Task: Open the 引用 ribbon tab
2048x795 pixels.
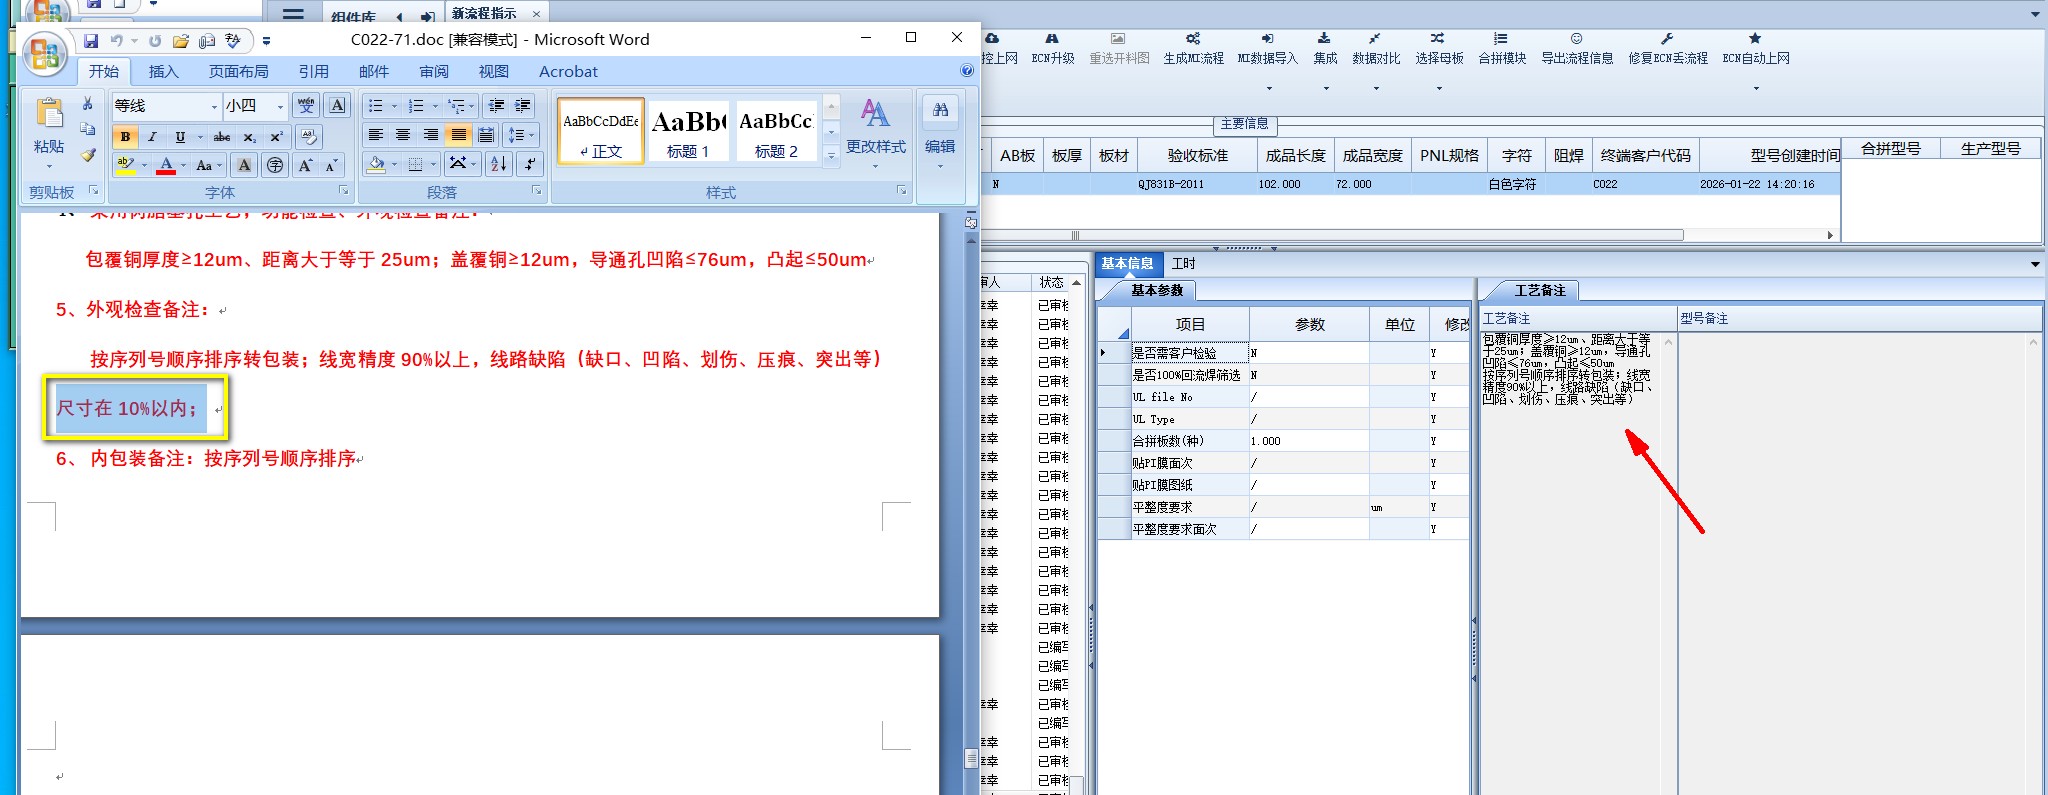Action: point(314,71)
